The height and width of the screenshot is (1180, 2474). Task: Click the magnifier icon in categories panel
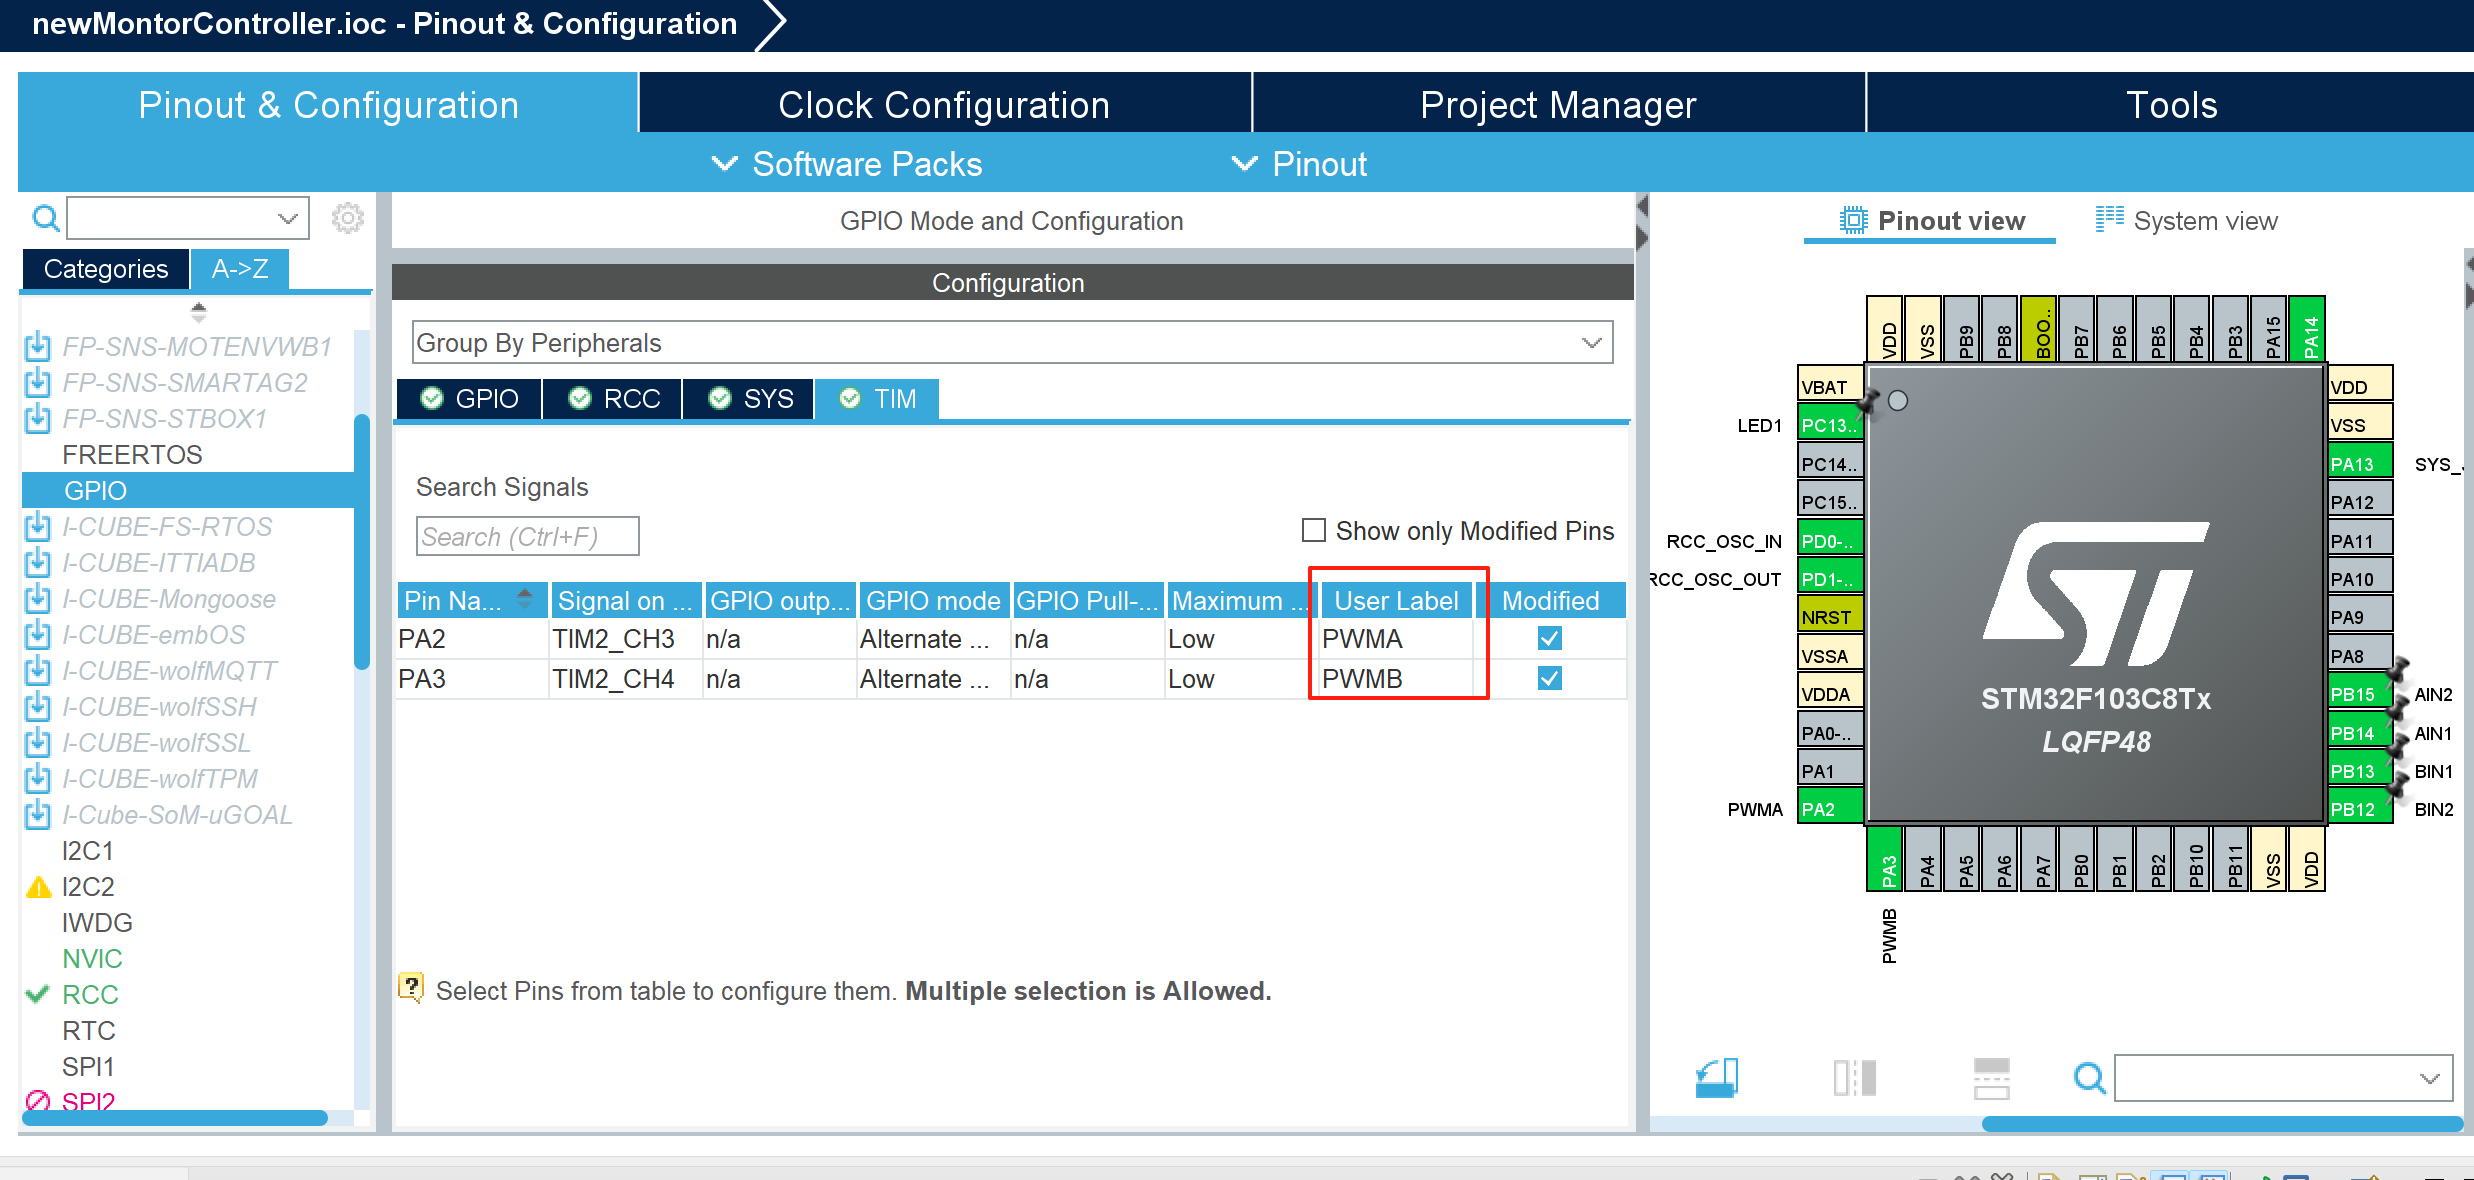[x=45, y=218]
